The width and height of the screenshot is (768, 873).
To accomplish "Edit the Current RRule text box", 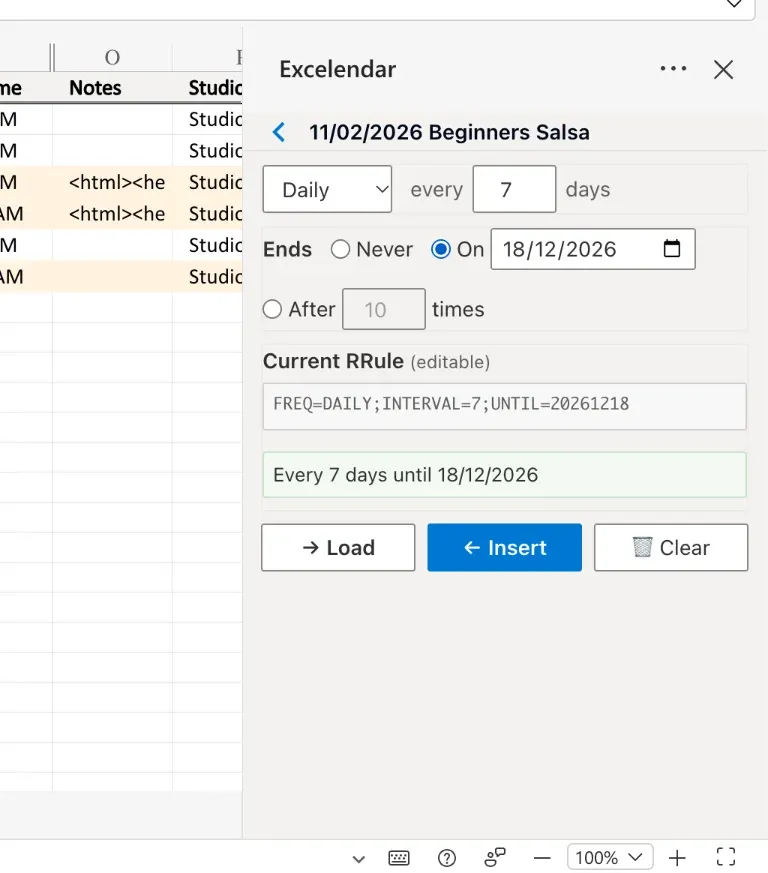I will [505, 406].
